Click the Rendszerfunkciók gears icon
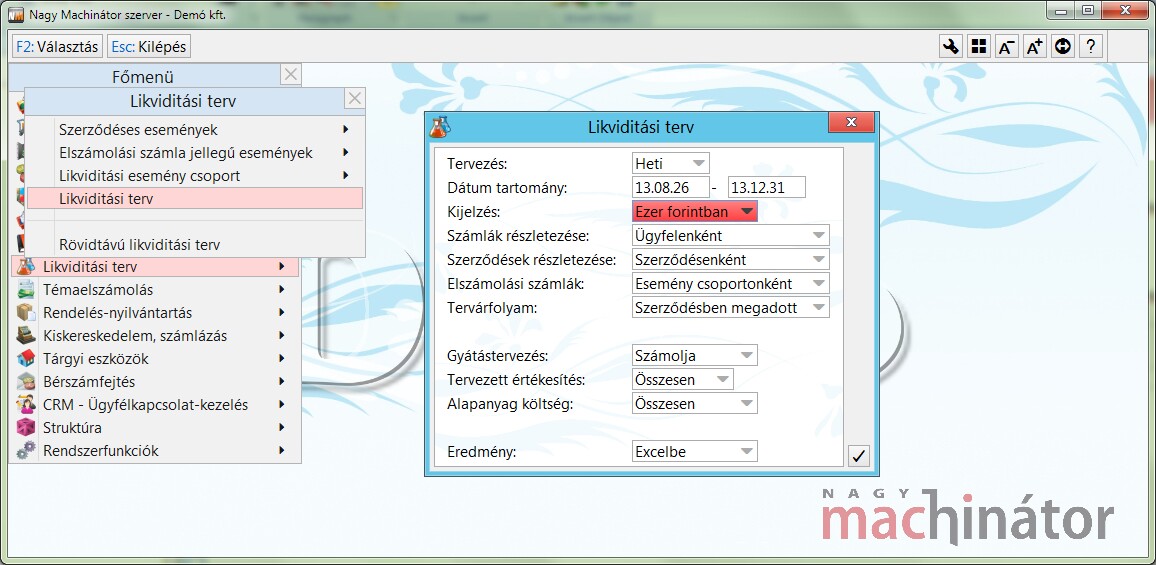 tap(26, 450)
